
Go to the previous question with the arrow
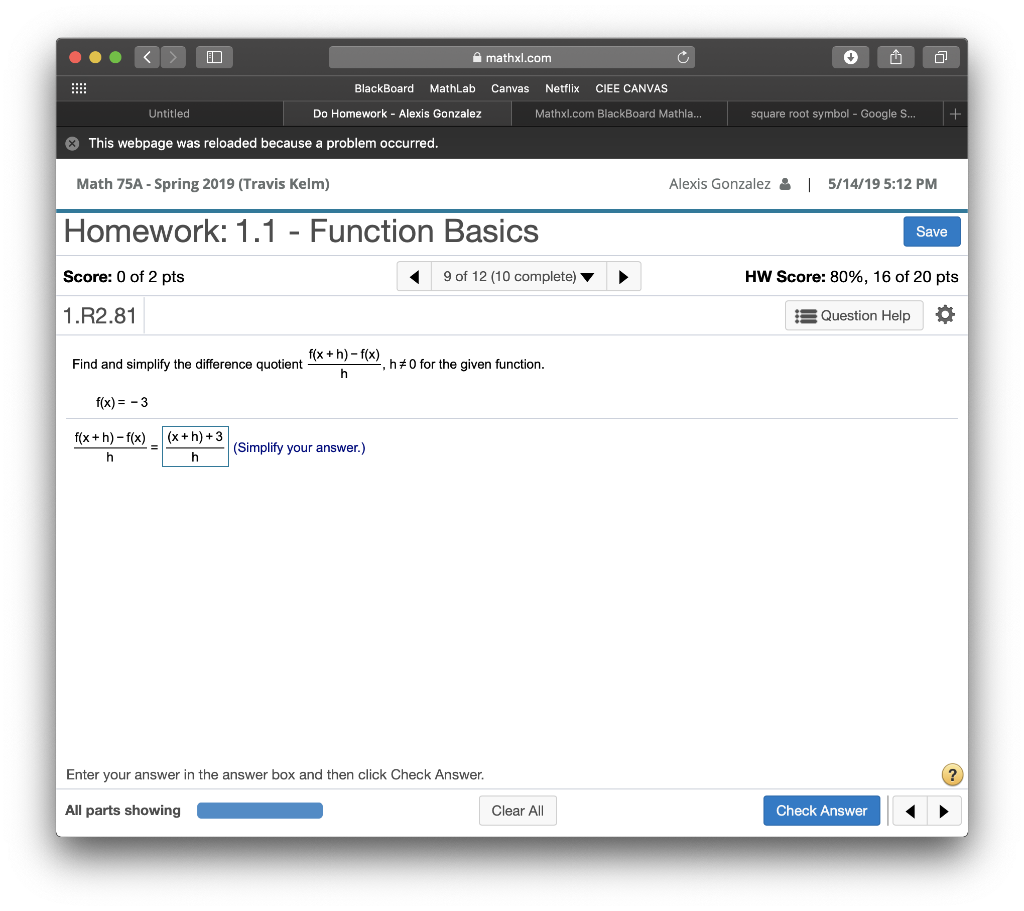(x=414, y=276)
